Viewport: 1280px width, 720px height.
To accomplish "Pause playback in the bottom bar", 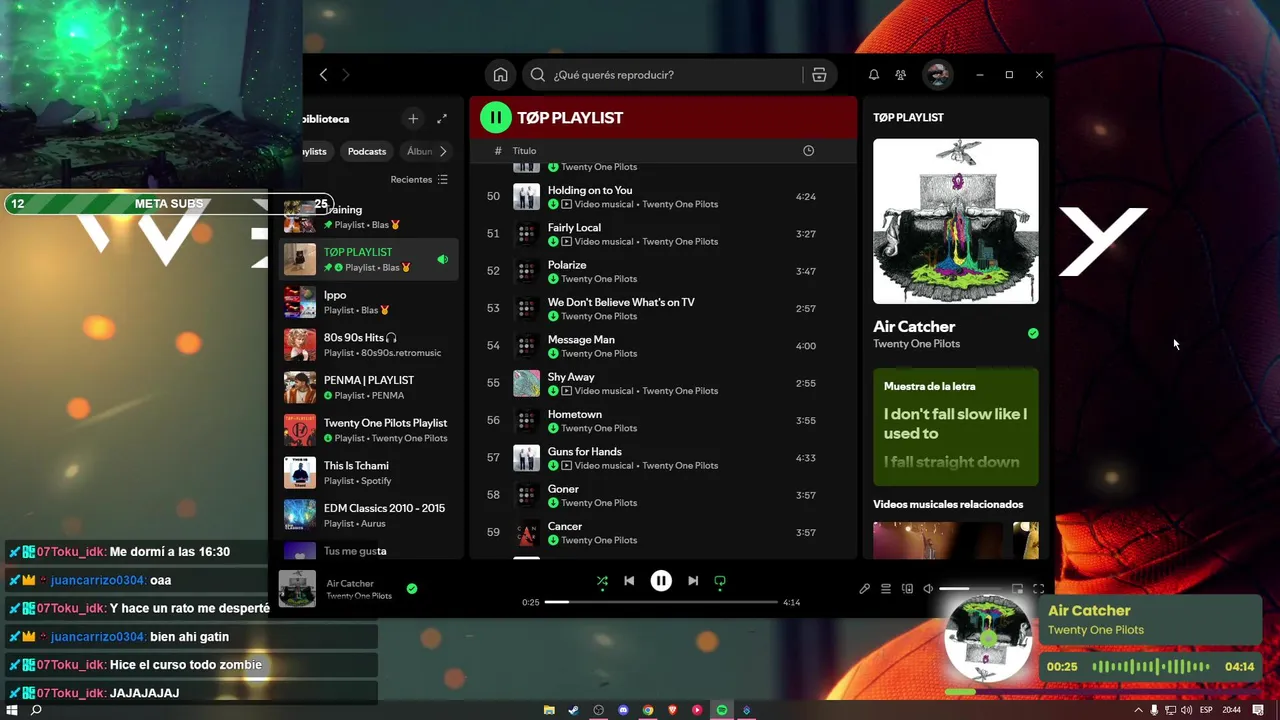I will (x=661, y=581).
